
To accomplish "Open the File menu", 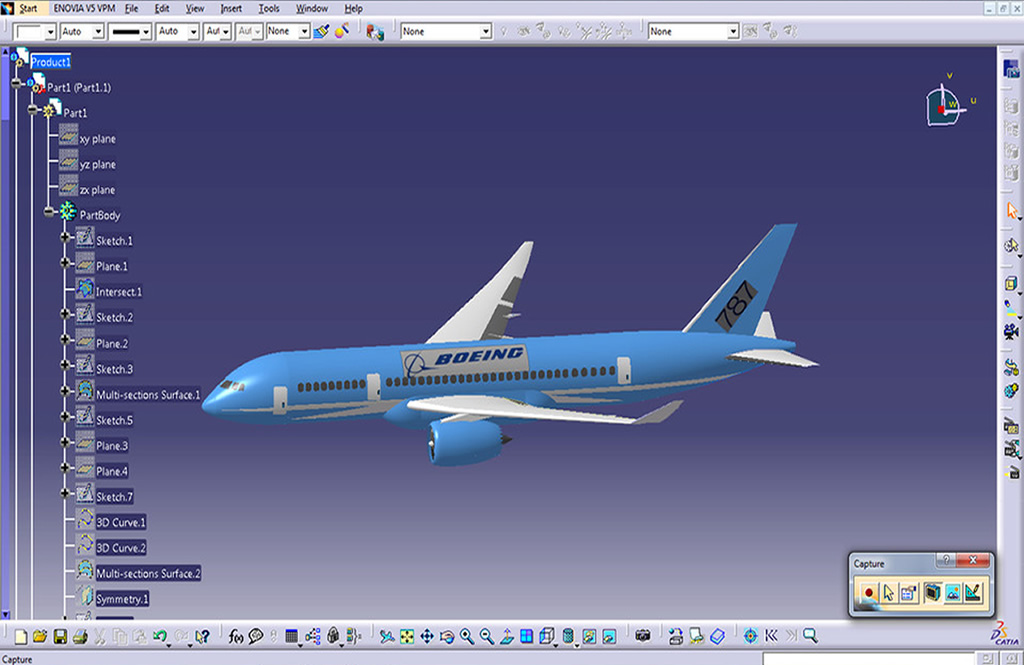I will point(131,8).
